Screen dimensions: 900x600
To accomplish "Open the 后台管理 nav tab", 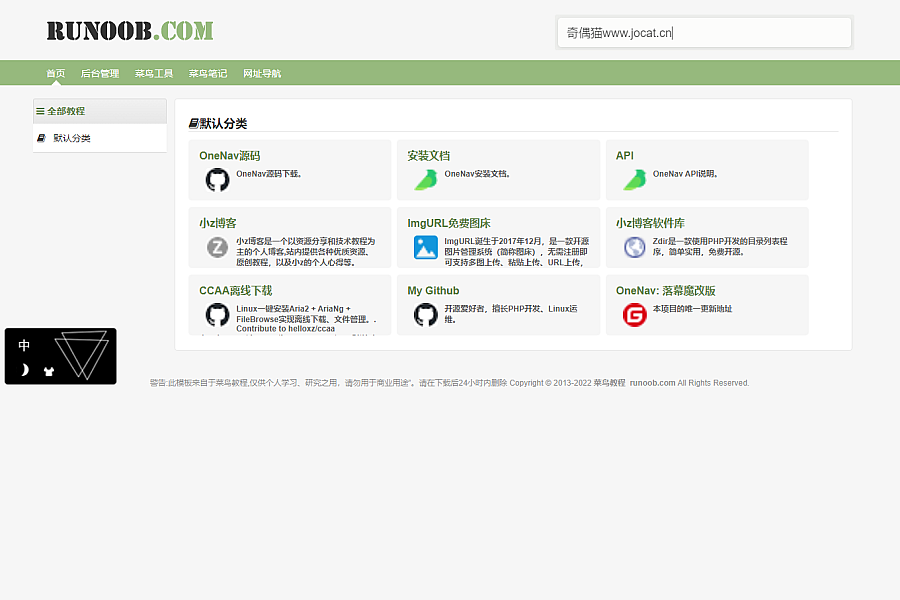I will [x=100, y=73].
